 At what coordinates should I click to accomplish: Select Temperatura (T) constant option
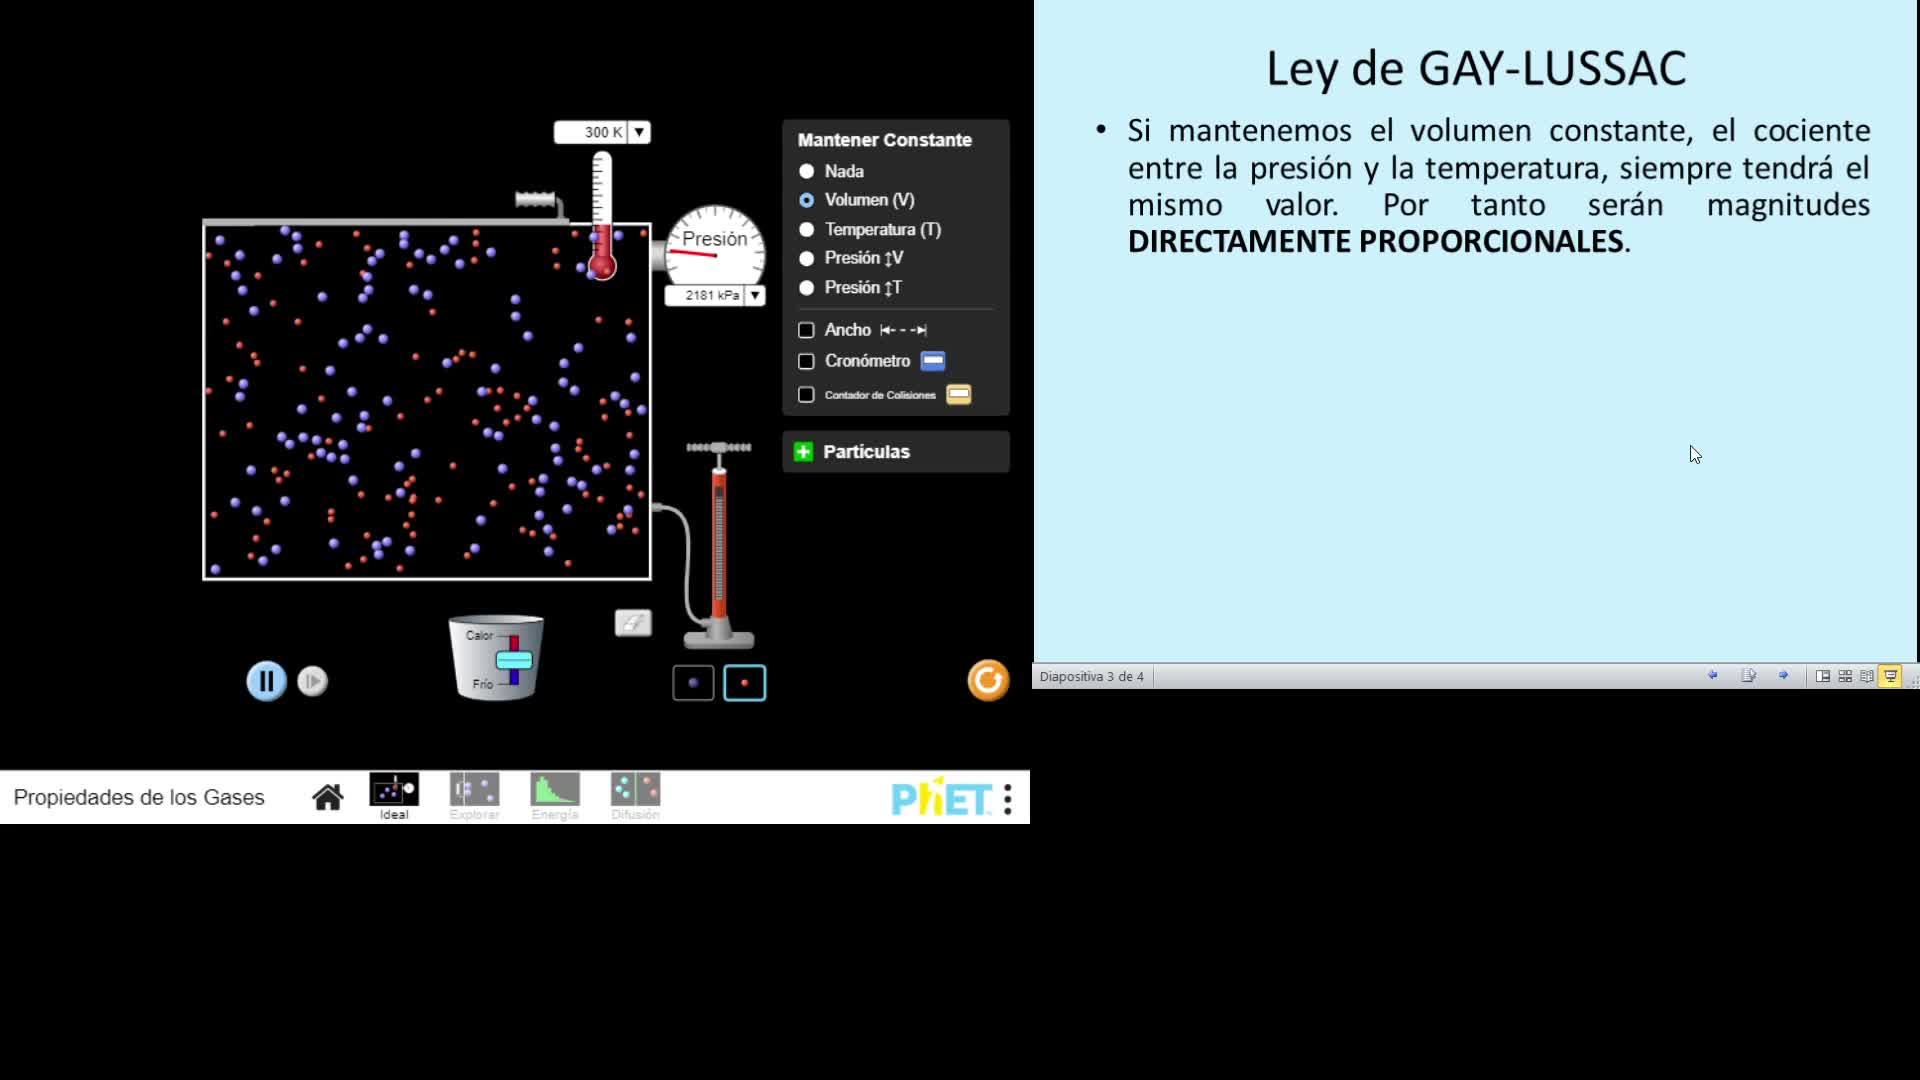807,230
